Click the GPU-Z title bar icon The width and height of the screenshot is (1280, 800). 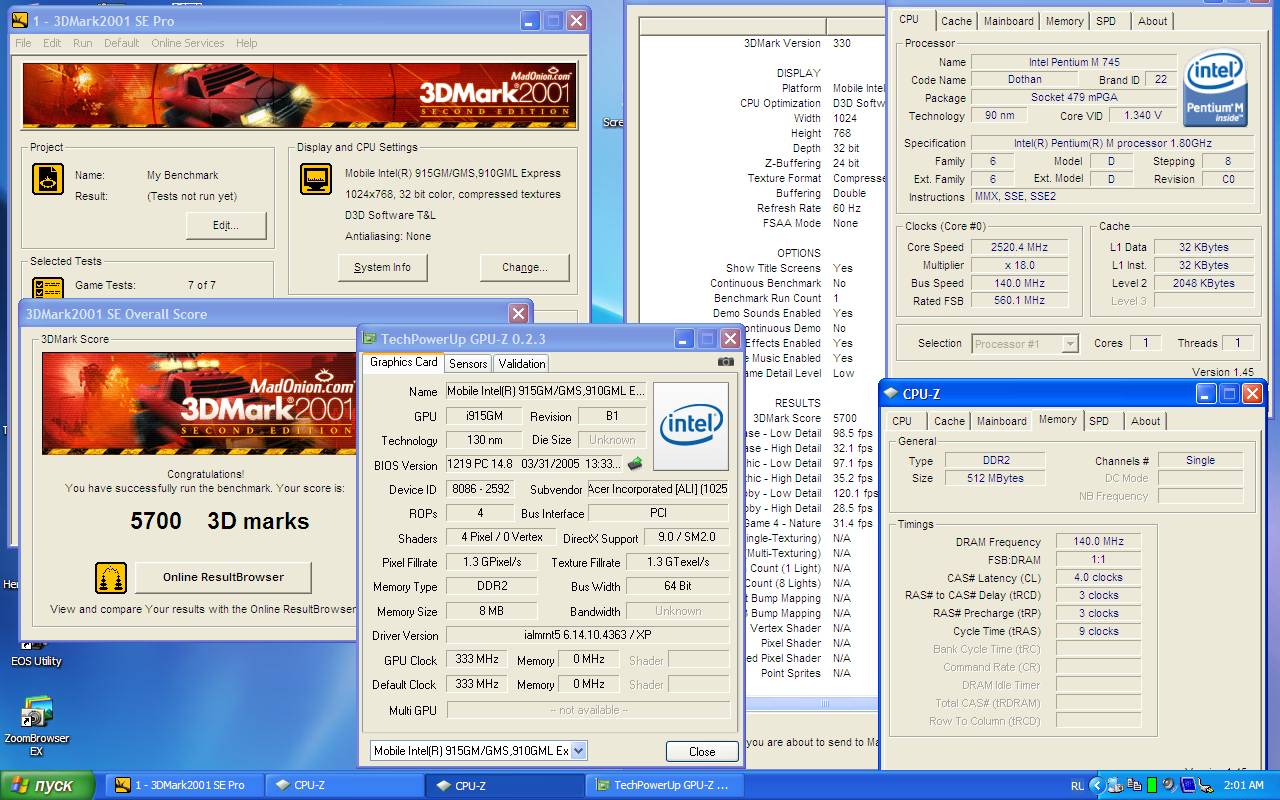[370, 340]
